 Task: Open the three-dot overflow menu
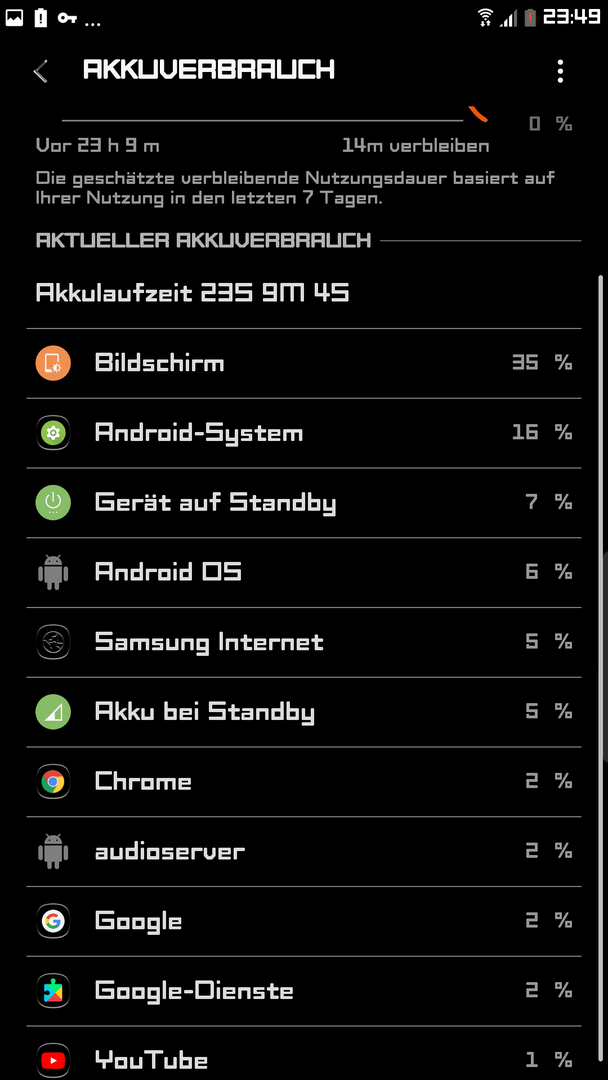pyautogui.click(x=560, y=71)
